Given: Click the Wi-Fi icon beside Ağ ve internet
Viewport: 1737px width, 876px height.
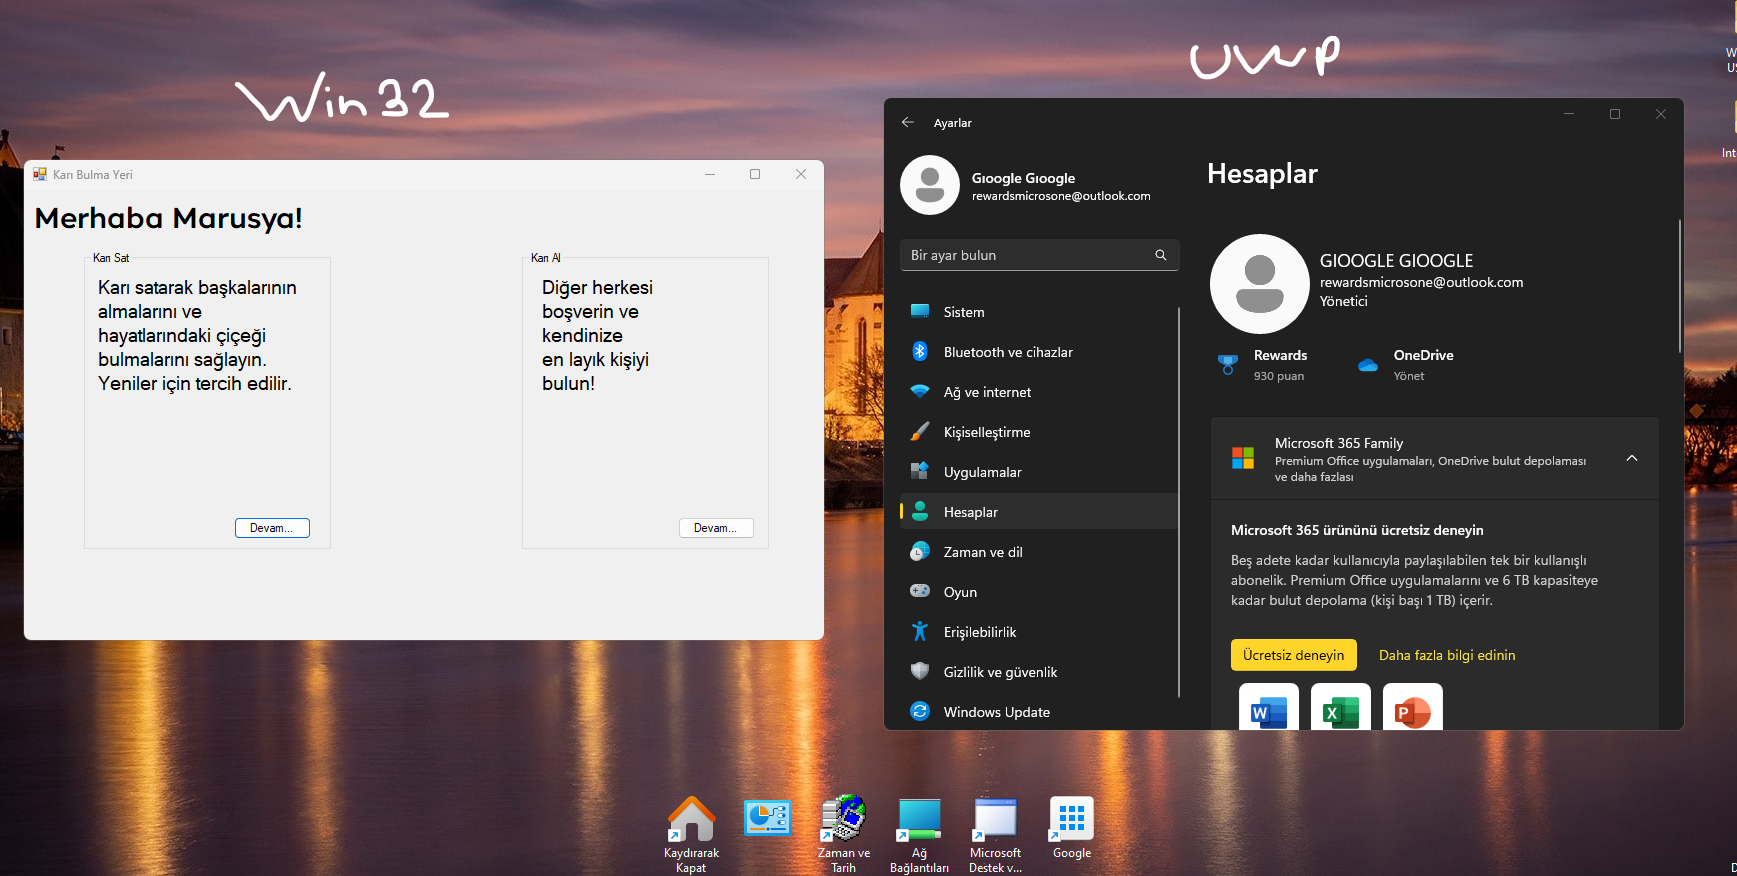Looking at the screenshot, I should pyautogui.click(x=920, y=392).
